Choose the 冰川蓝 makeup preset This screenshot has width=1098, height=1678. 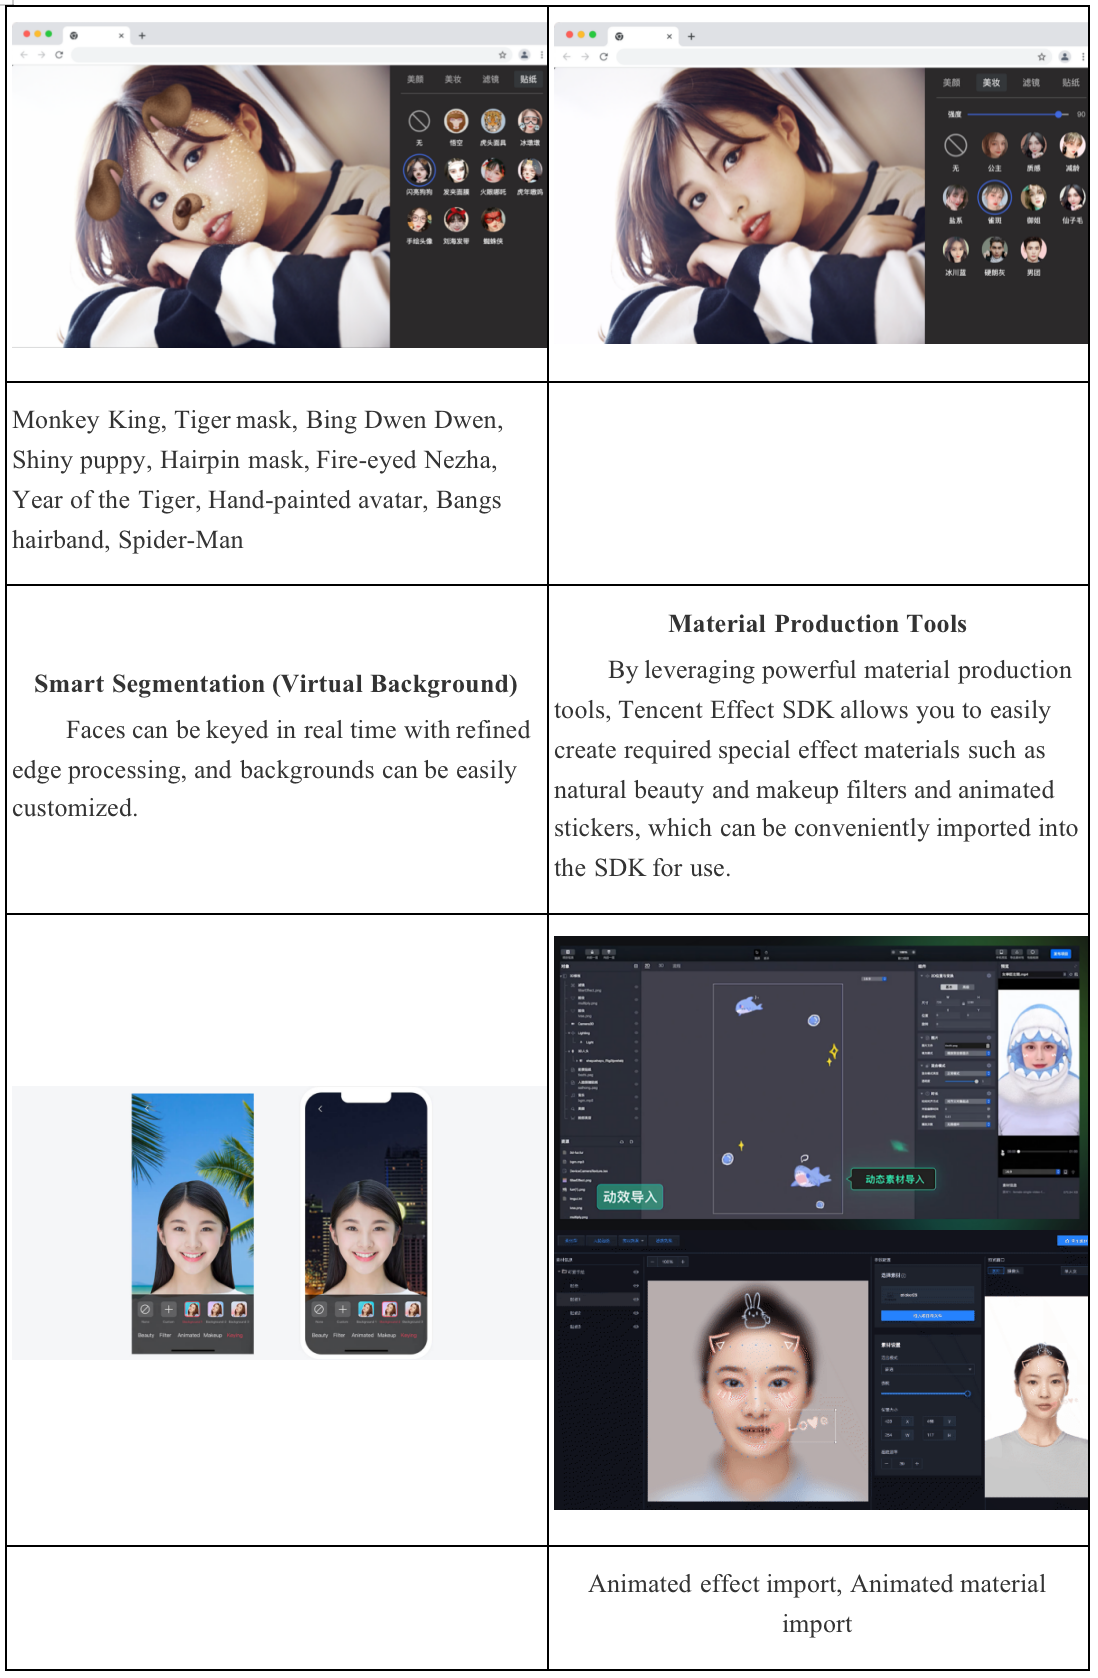click(955, 250)
